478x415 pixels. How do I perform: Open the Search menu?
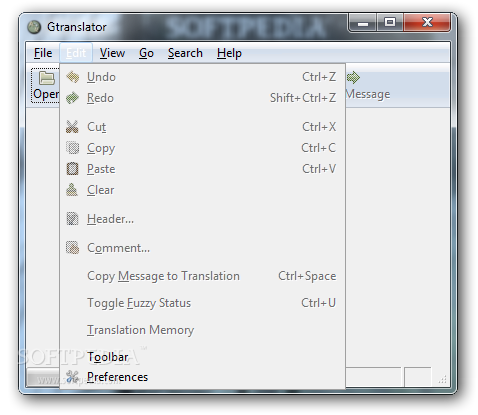coord(185,53)
